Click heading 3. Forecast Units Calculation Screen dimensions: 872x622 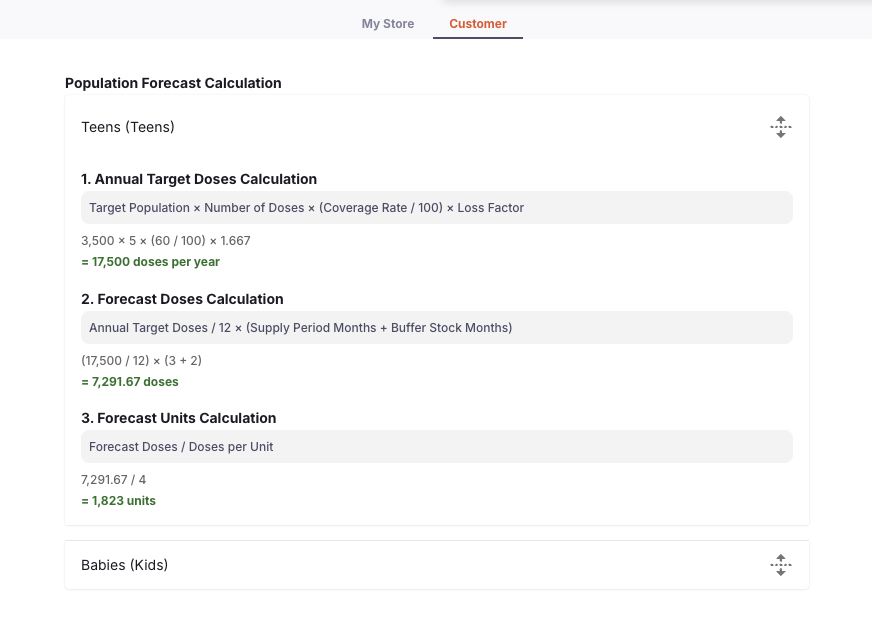(x=179, y=418)
